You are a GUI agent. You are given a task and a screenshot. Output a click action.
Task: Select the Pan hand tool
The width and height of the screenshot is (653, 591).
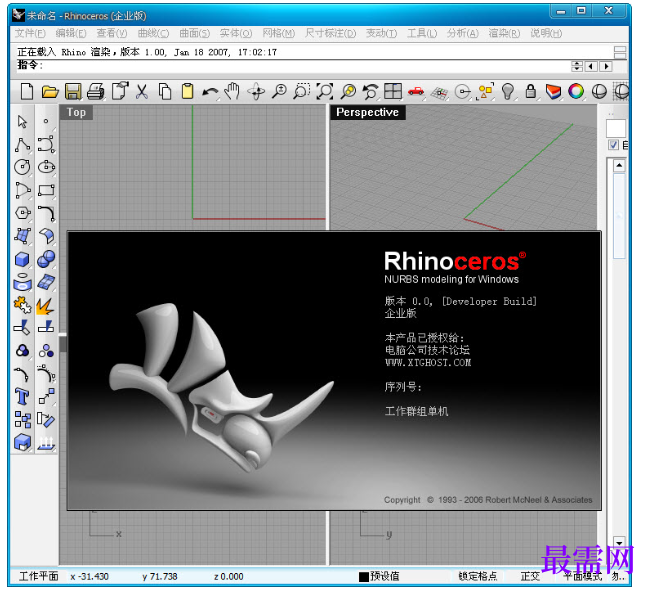pyautogui.click(x=232, y=91)
